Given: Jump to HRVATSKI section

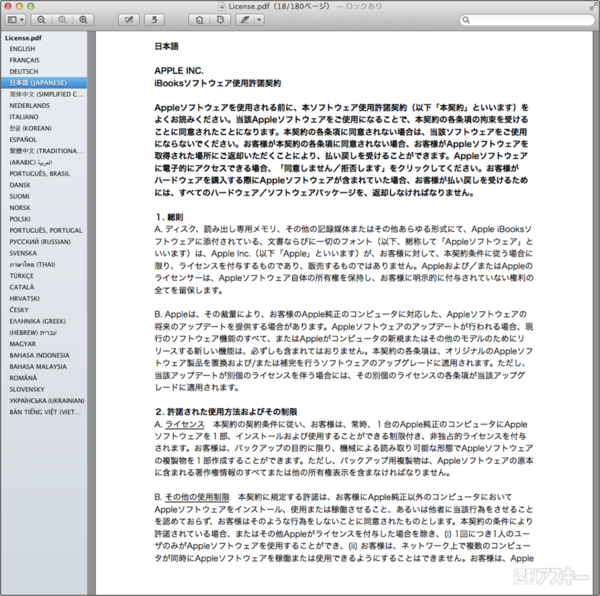Looking at the screenshot, I should click(x=24, y=298).
